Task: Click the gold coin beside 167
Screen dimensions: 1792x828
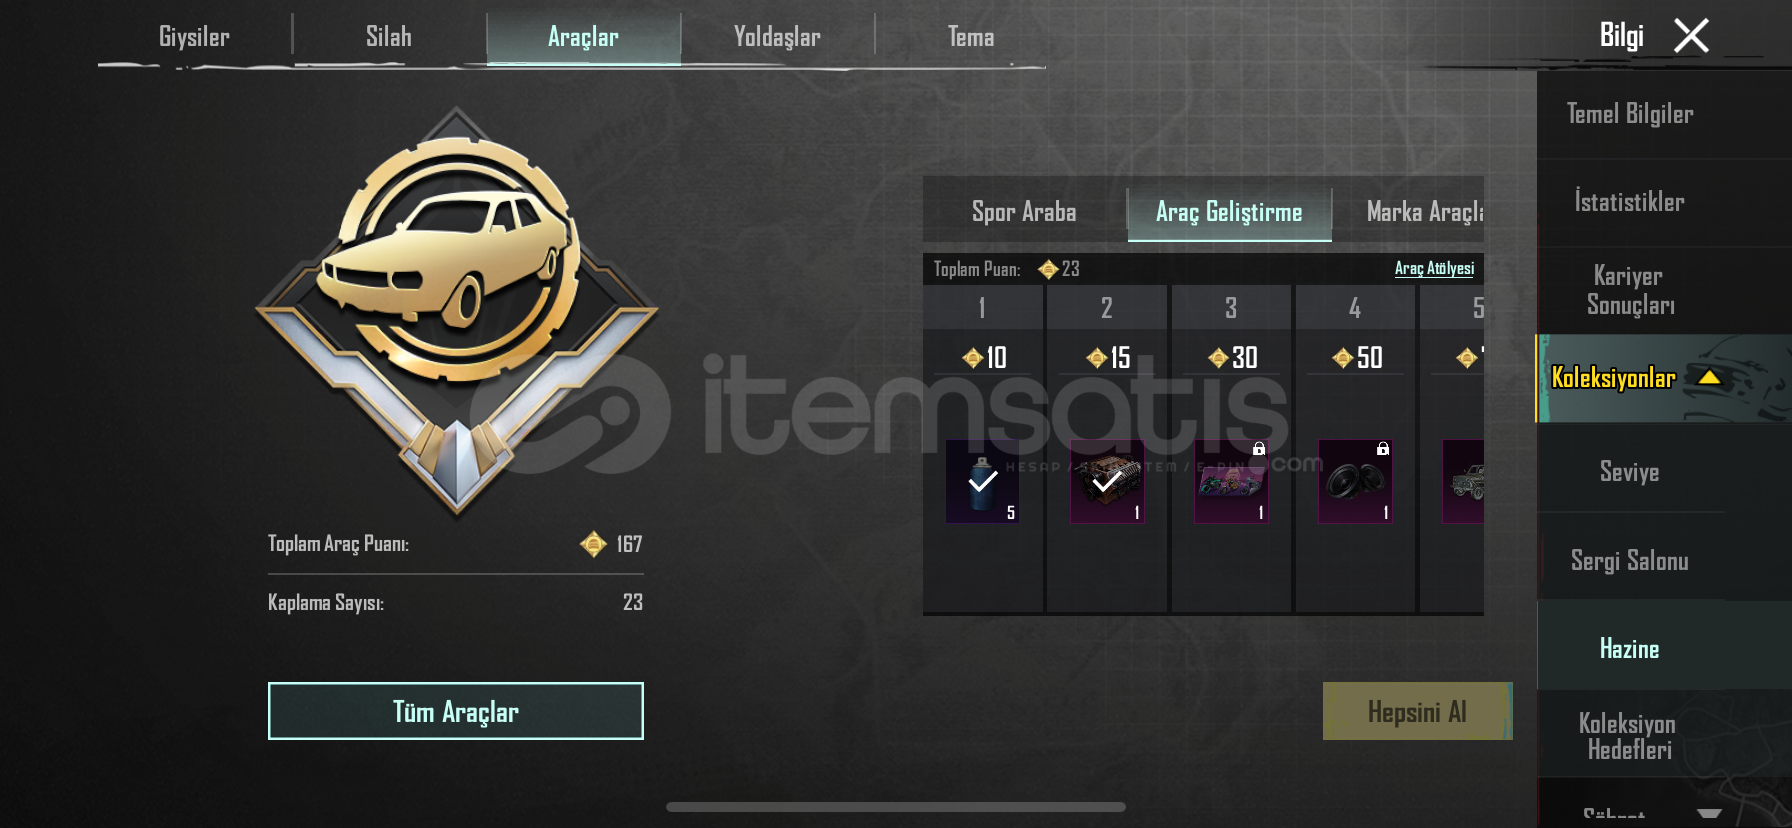Action: [593, 544]
